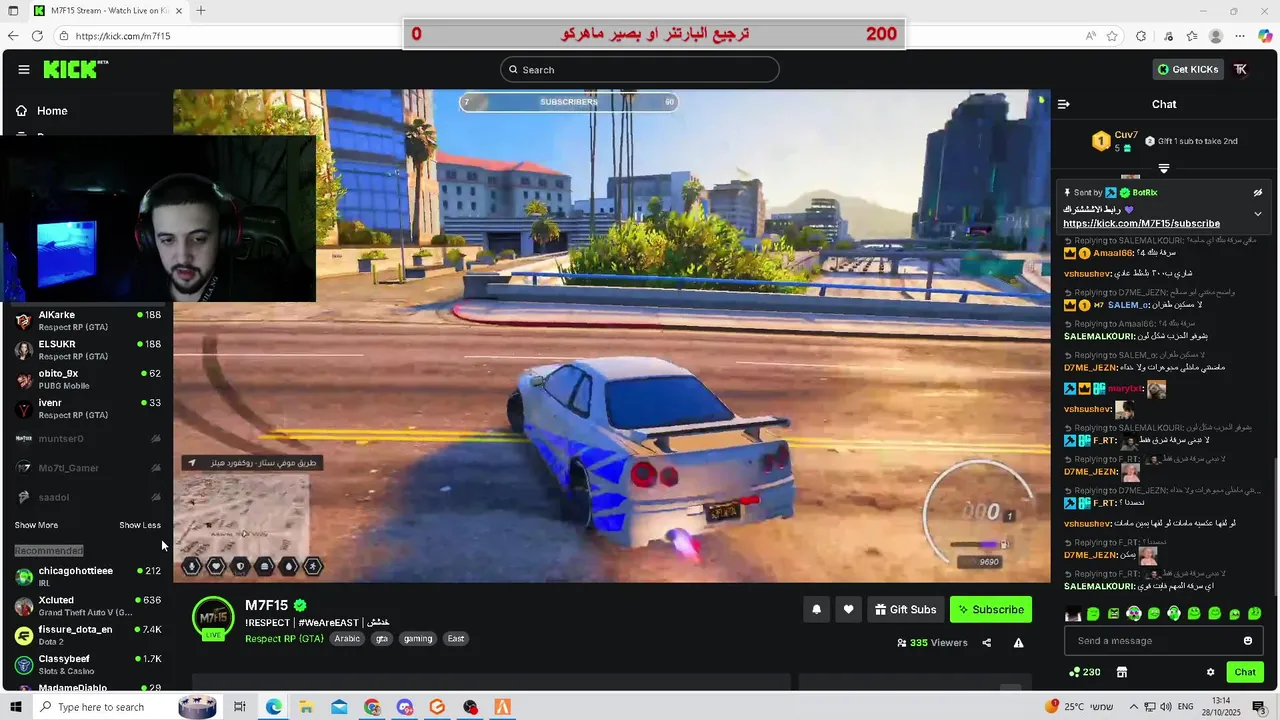Click the green Chat send button
The image size is (1280, 720).
tap(1244, 672)
